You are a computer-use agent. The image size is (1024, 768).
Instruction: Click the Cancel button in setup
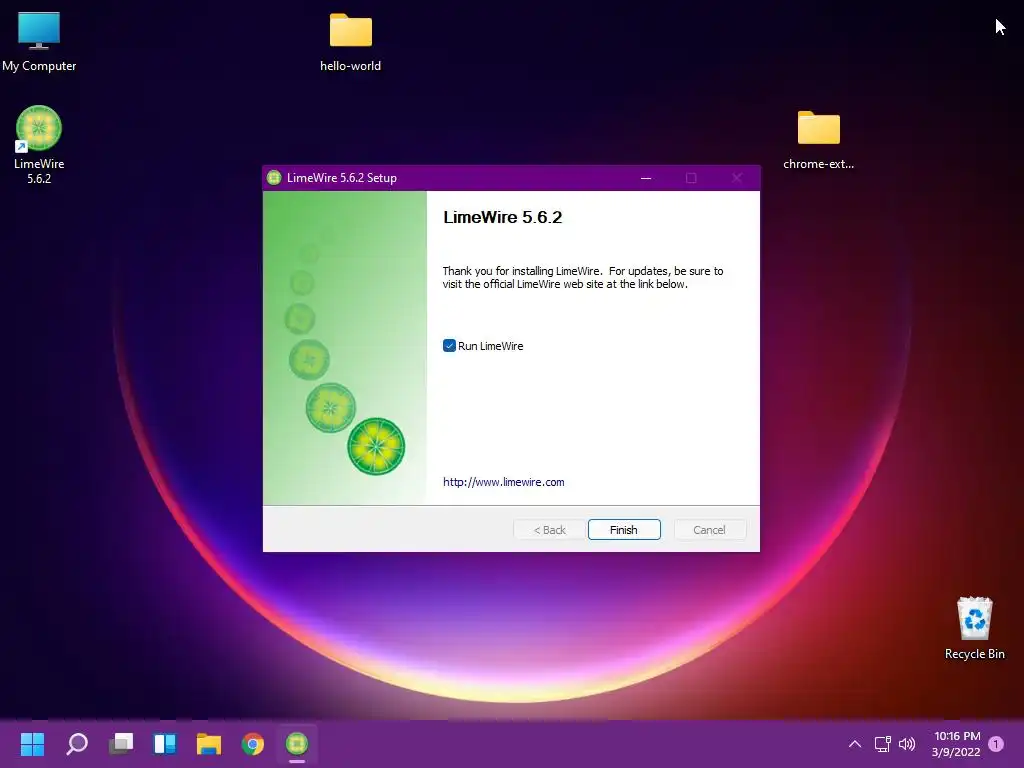709,530
